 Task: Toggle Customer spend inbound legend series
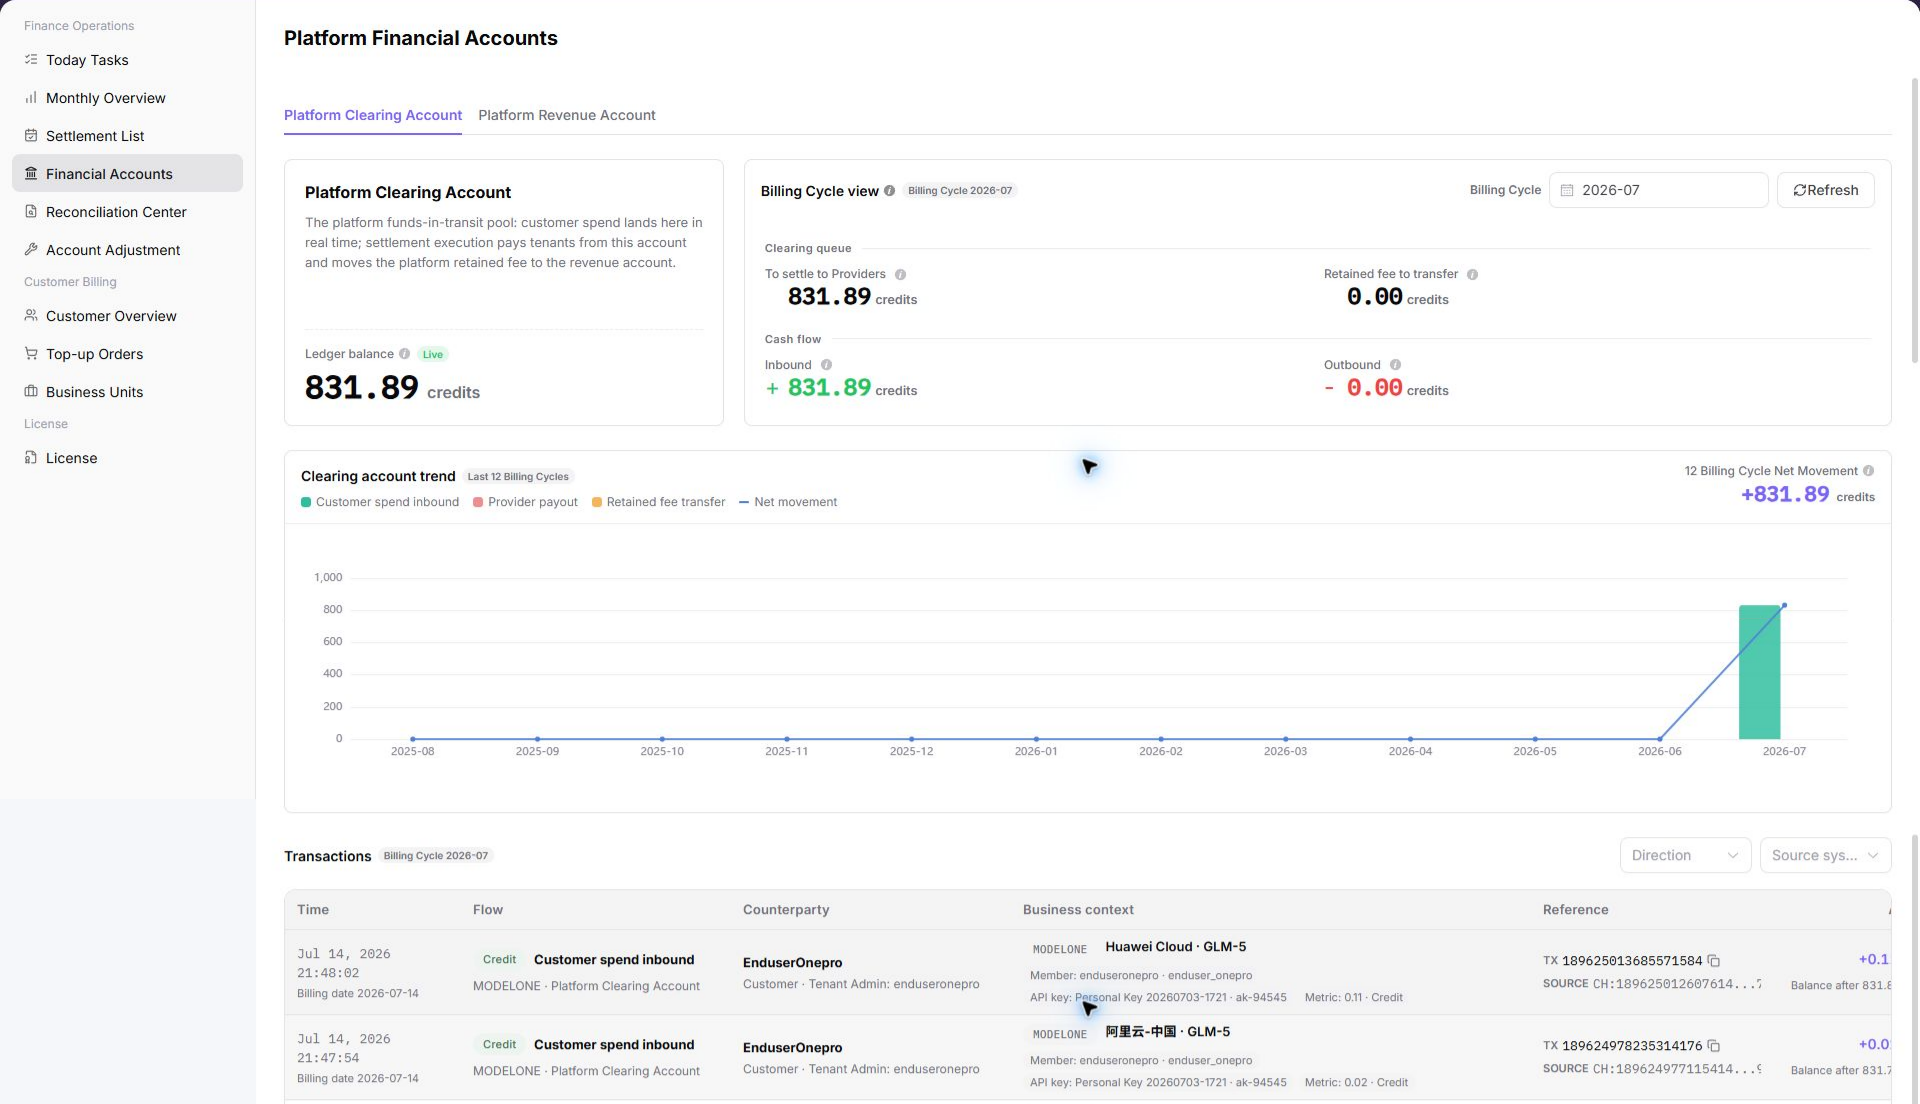pyautogui.click(x=380, y=502)
